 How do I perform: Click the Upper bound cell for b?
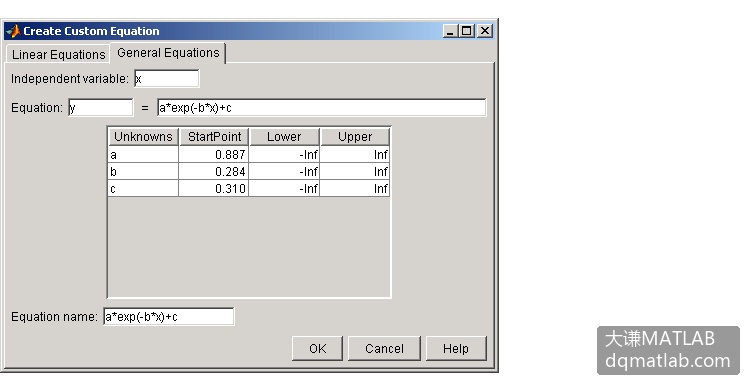coord(354,171)
